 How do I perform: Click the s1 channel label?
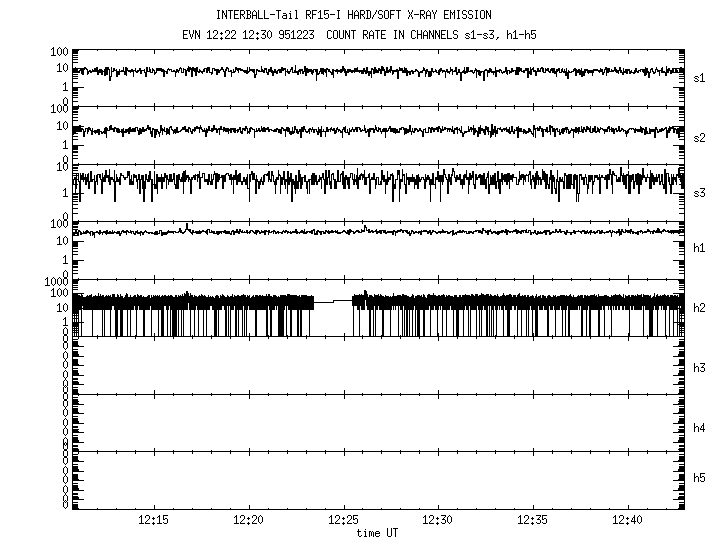[x=699, y=77]
